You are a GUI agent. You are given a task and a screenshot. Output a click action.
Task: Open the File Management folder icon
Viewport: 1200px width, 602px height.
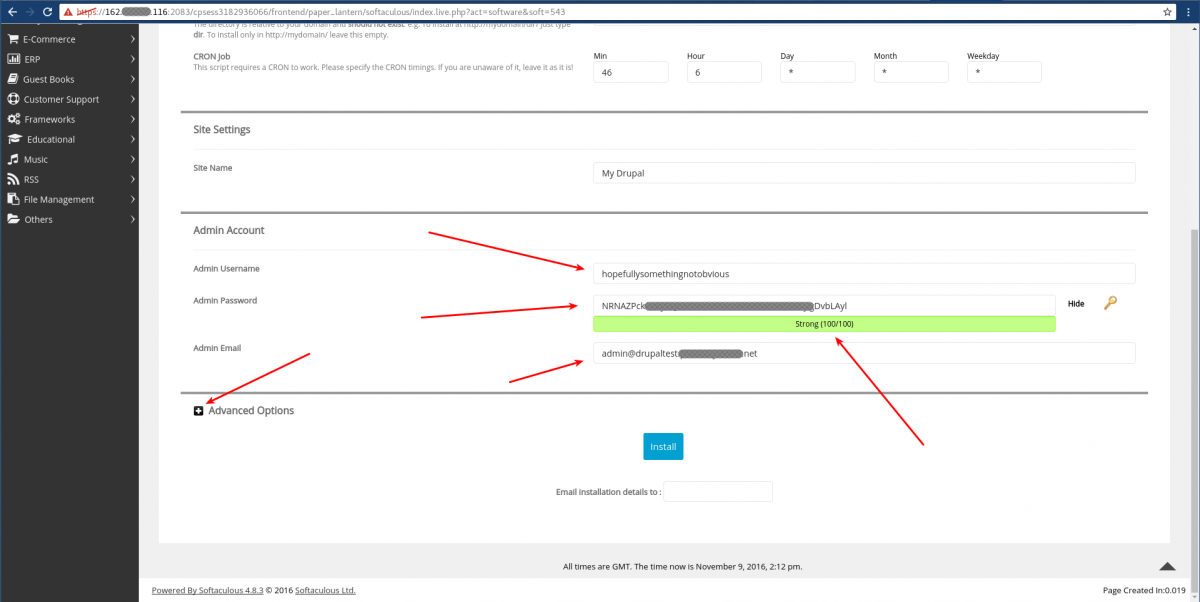pos(14,199)
